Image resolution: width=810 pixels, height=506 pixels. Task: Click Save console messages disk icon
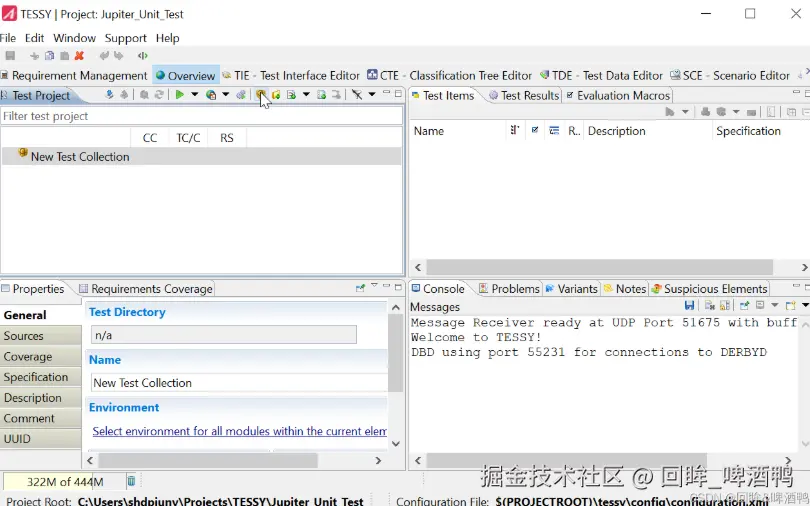(689, 306)
